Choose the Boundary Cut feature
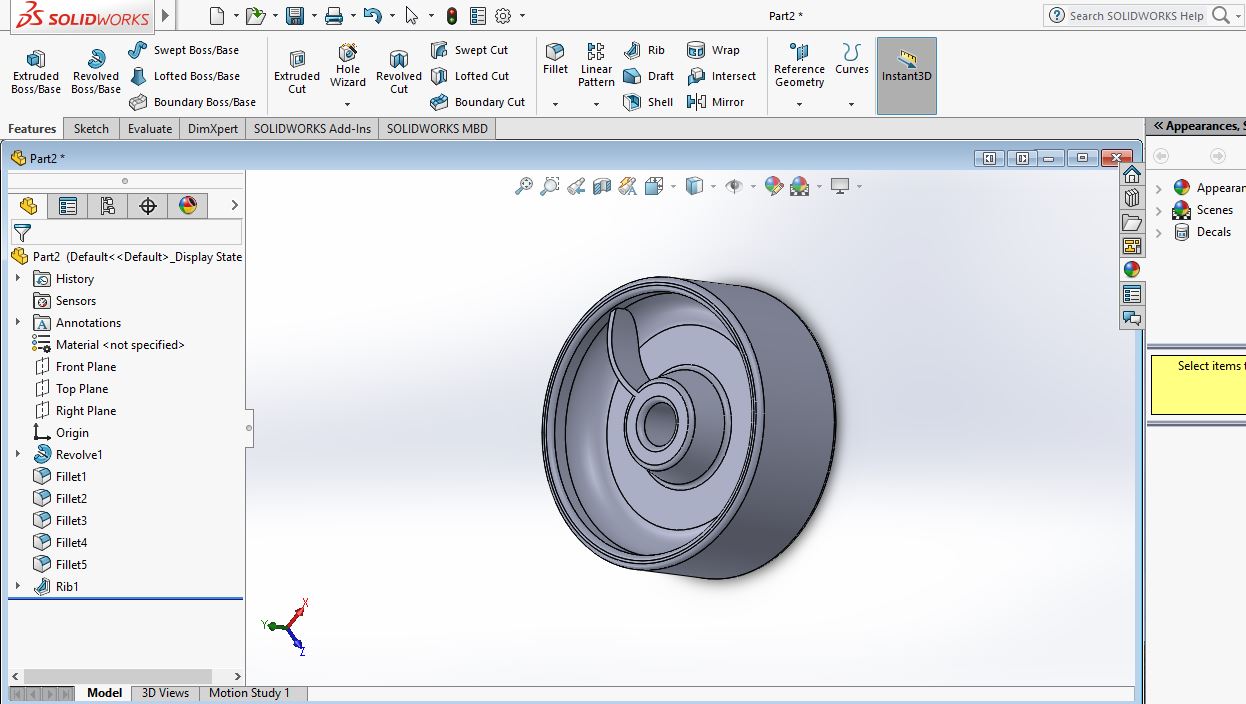This screenshot has width=1246, height=704. (x=478, y=102)
